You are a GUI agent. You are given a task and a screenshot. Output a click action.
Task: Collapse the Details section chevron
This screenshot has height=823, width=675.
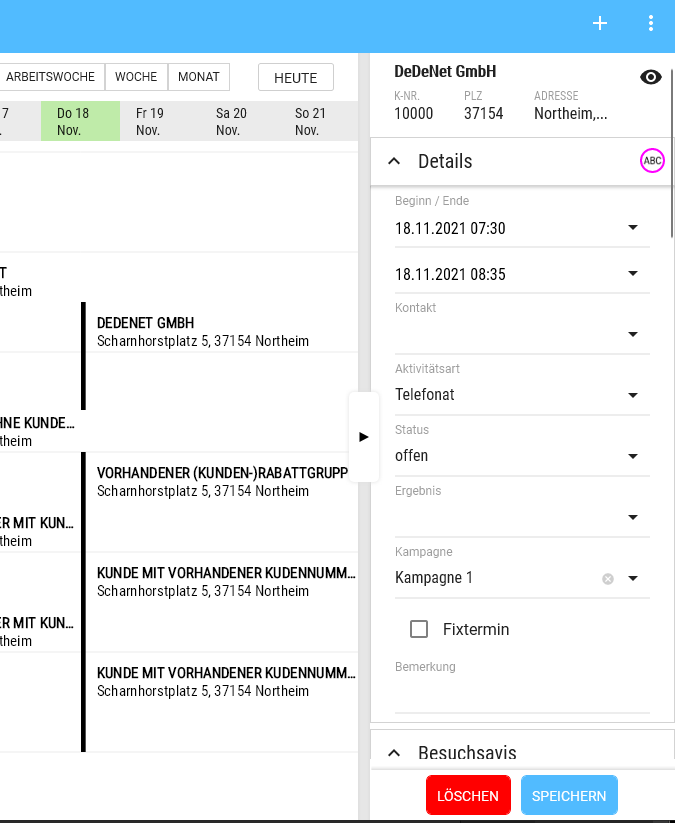point(394,161)
